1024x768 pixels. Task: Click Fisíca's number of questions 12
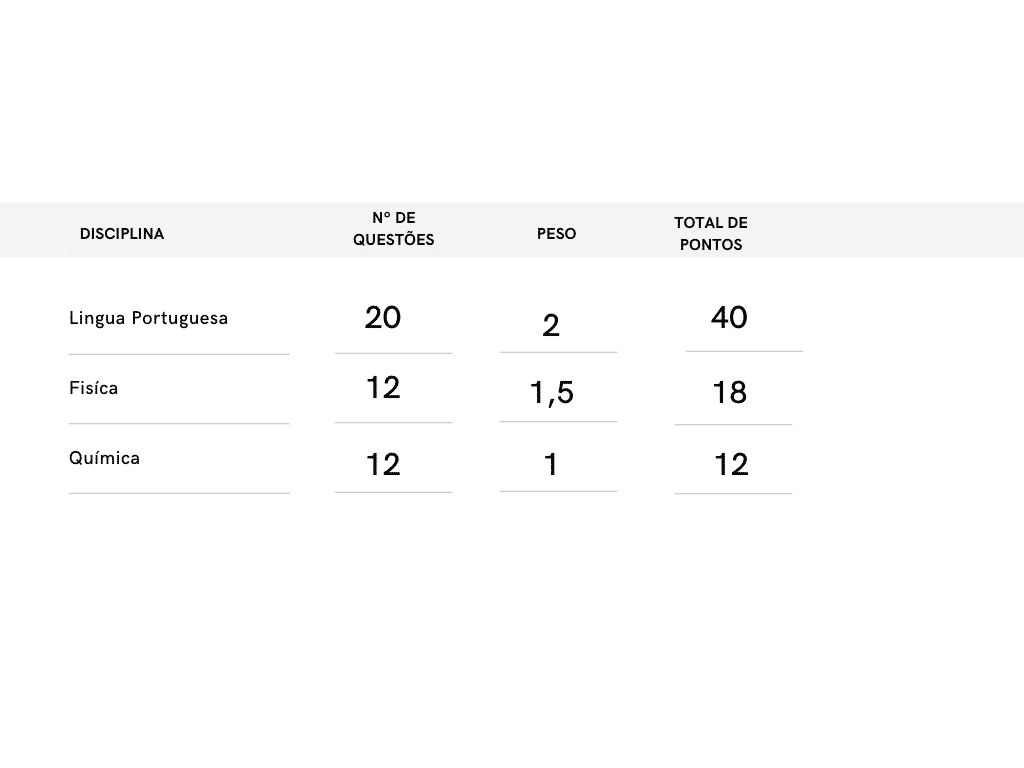pyautogui.click(x=383, y=388)
